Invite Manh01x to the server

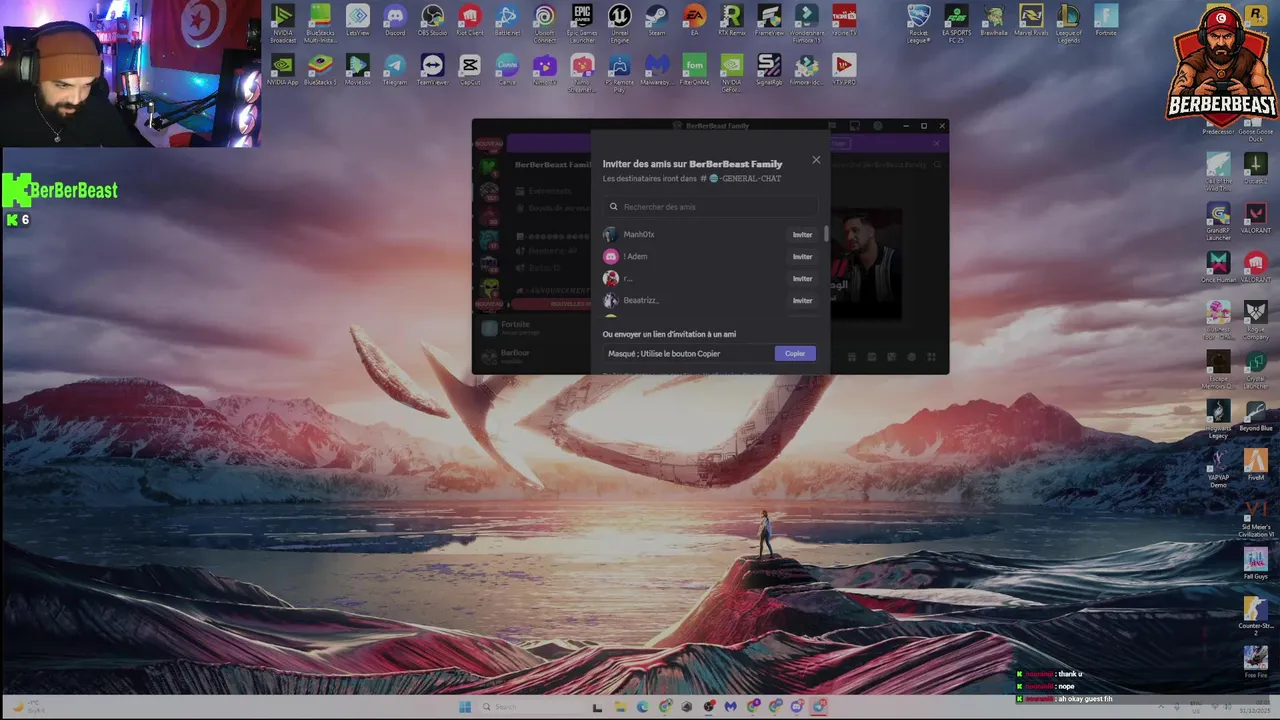(x=802, y=235)
